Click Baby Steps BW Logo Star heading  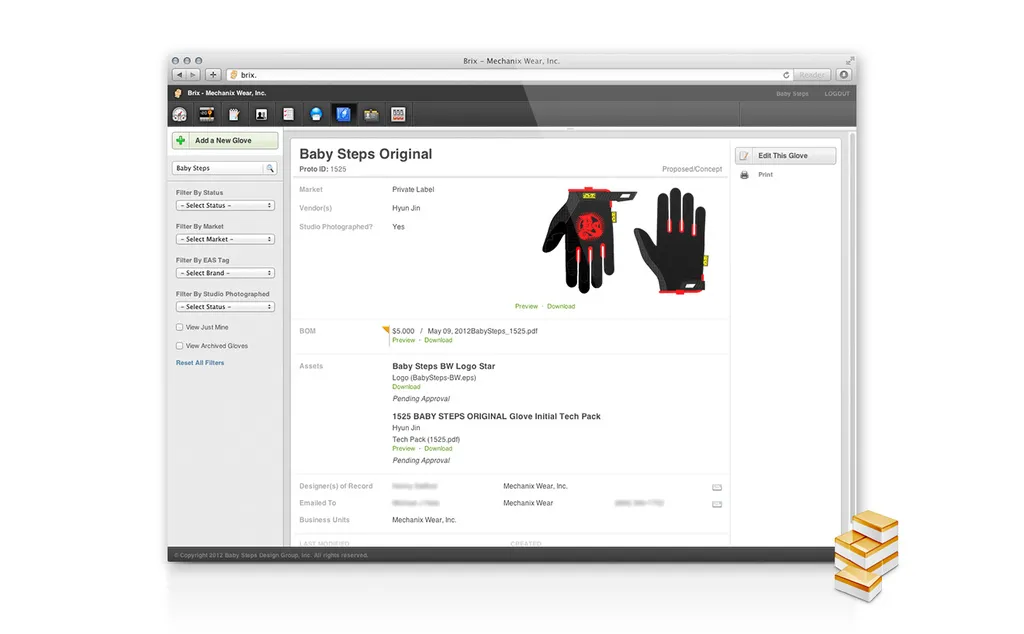[x=443, y=366]
